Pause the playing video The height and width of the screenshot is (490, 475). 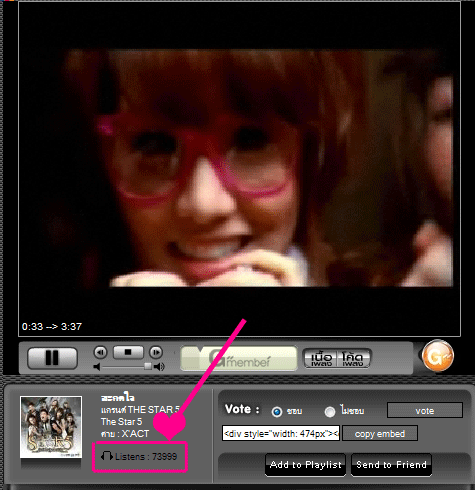[52, 358]
